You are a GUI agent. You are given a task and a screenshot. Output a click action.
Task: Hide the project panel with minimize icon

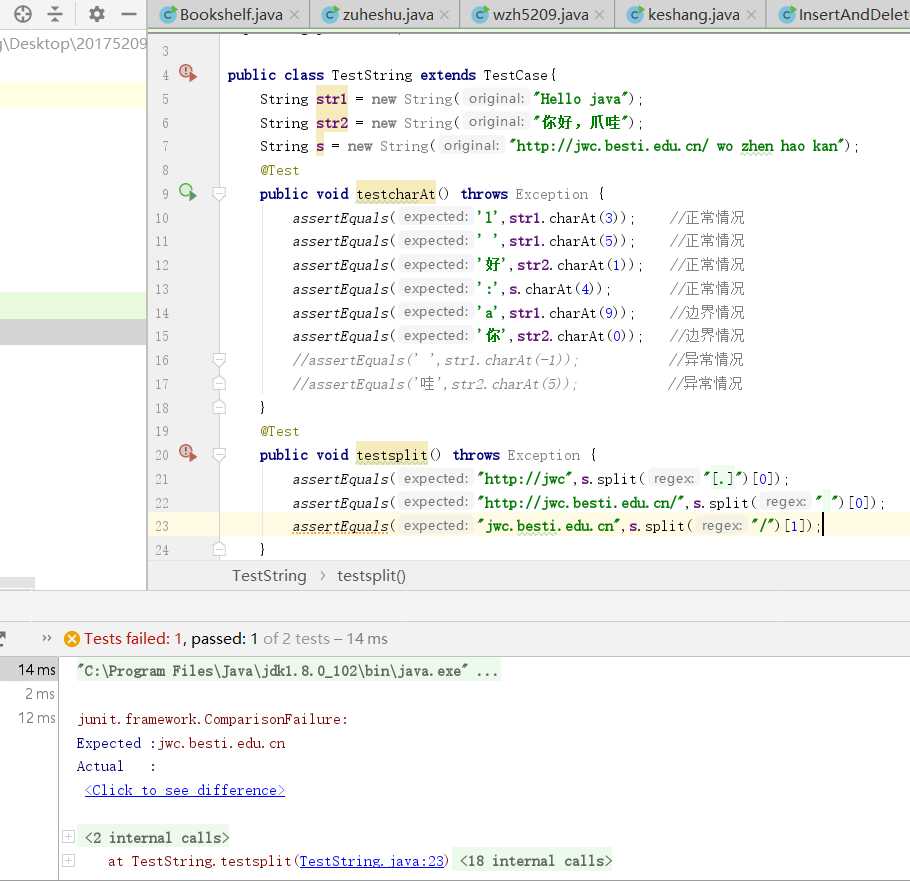click(x=128, y=14)
